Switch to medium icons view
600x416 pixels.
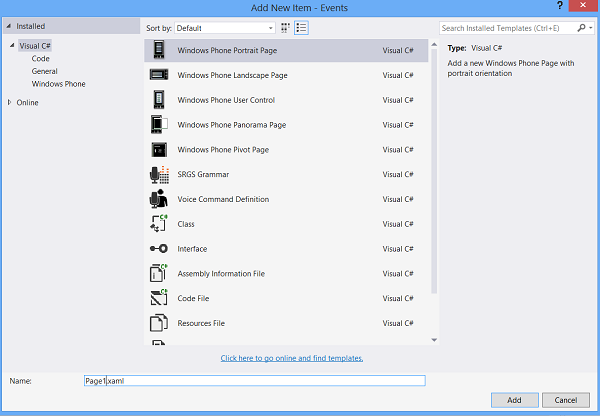[285, 28]
